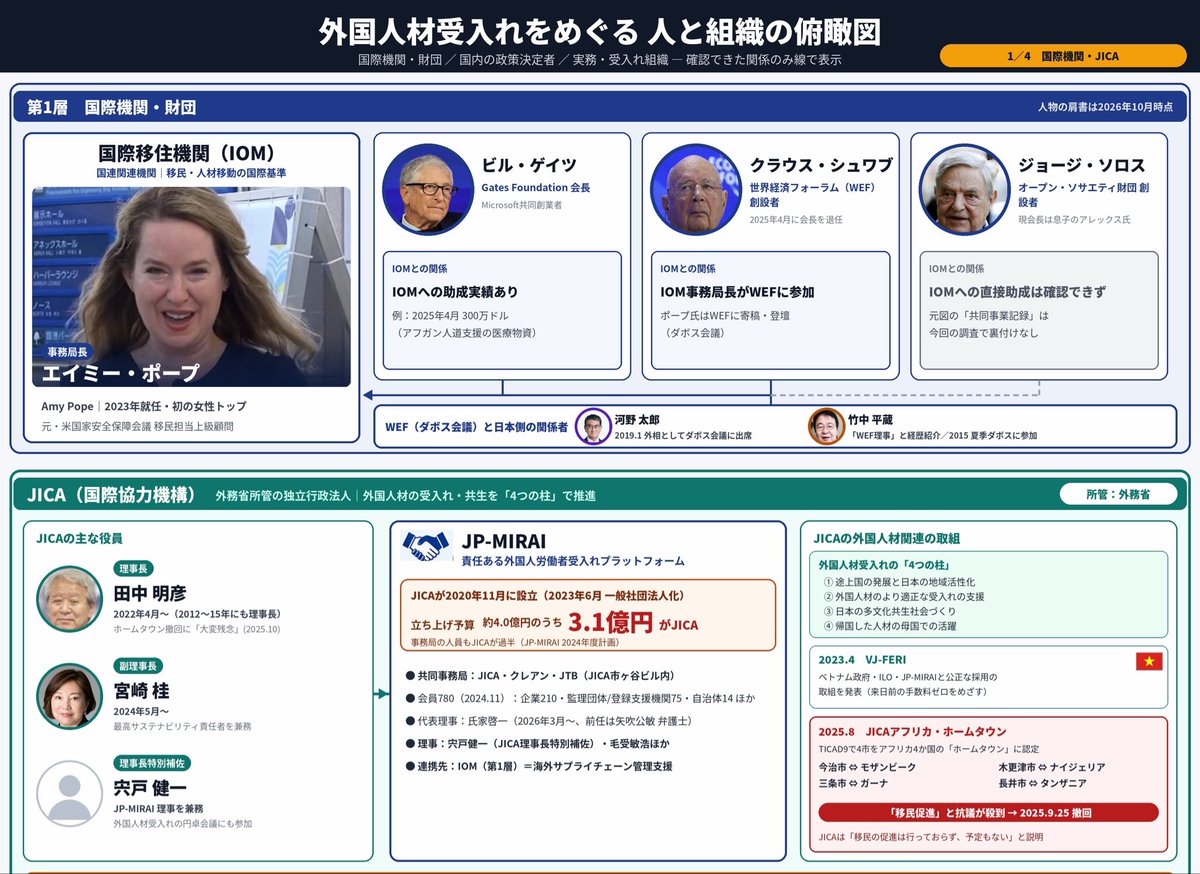Viewport: 1200px width, 874px height.
Task: Click '木更津市 ⇔ ナイジェリア' text
Action: pos(1052,767)
